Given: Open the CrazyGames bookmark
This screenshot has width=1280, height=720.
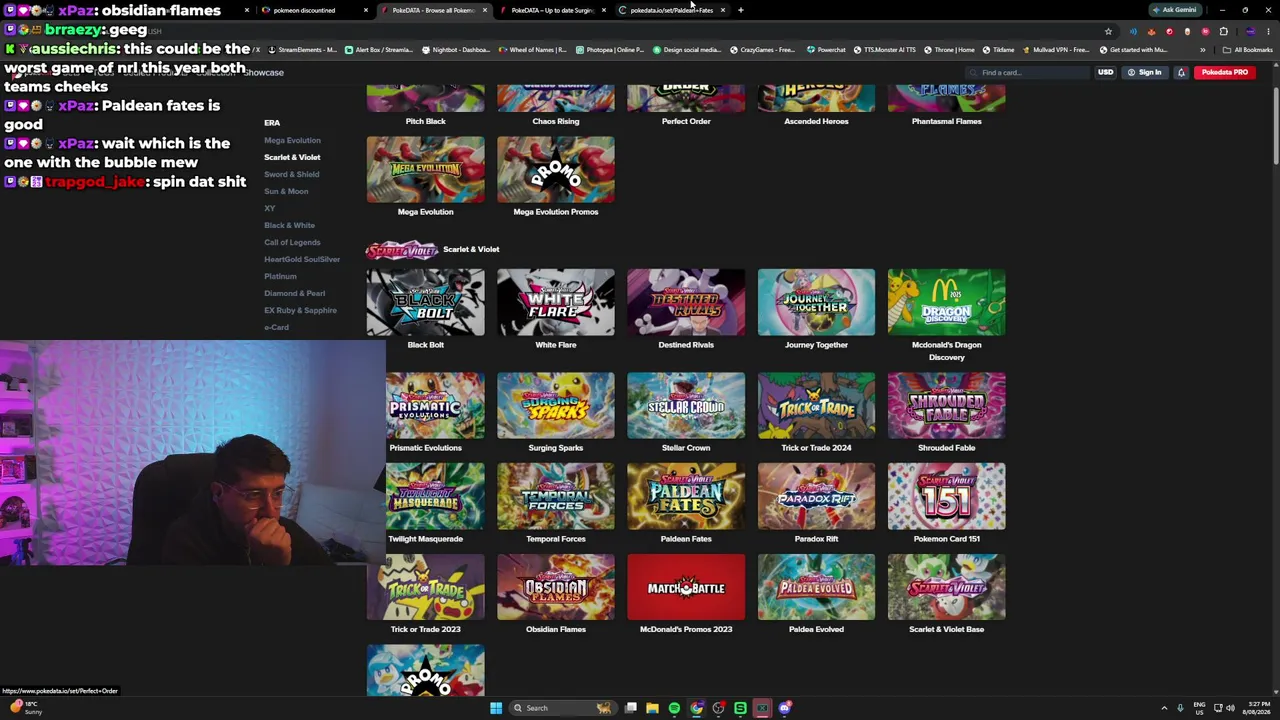Looking at the screenshot, I should (x=764, y=50).
